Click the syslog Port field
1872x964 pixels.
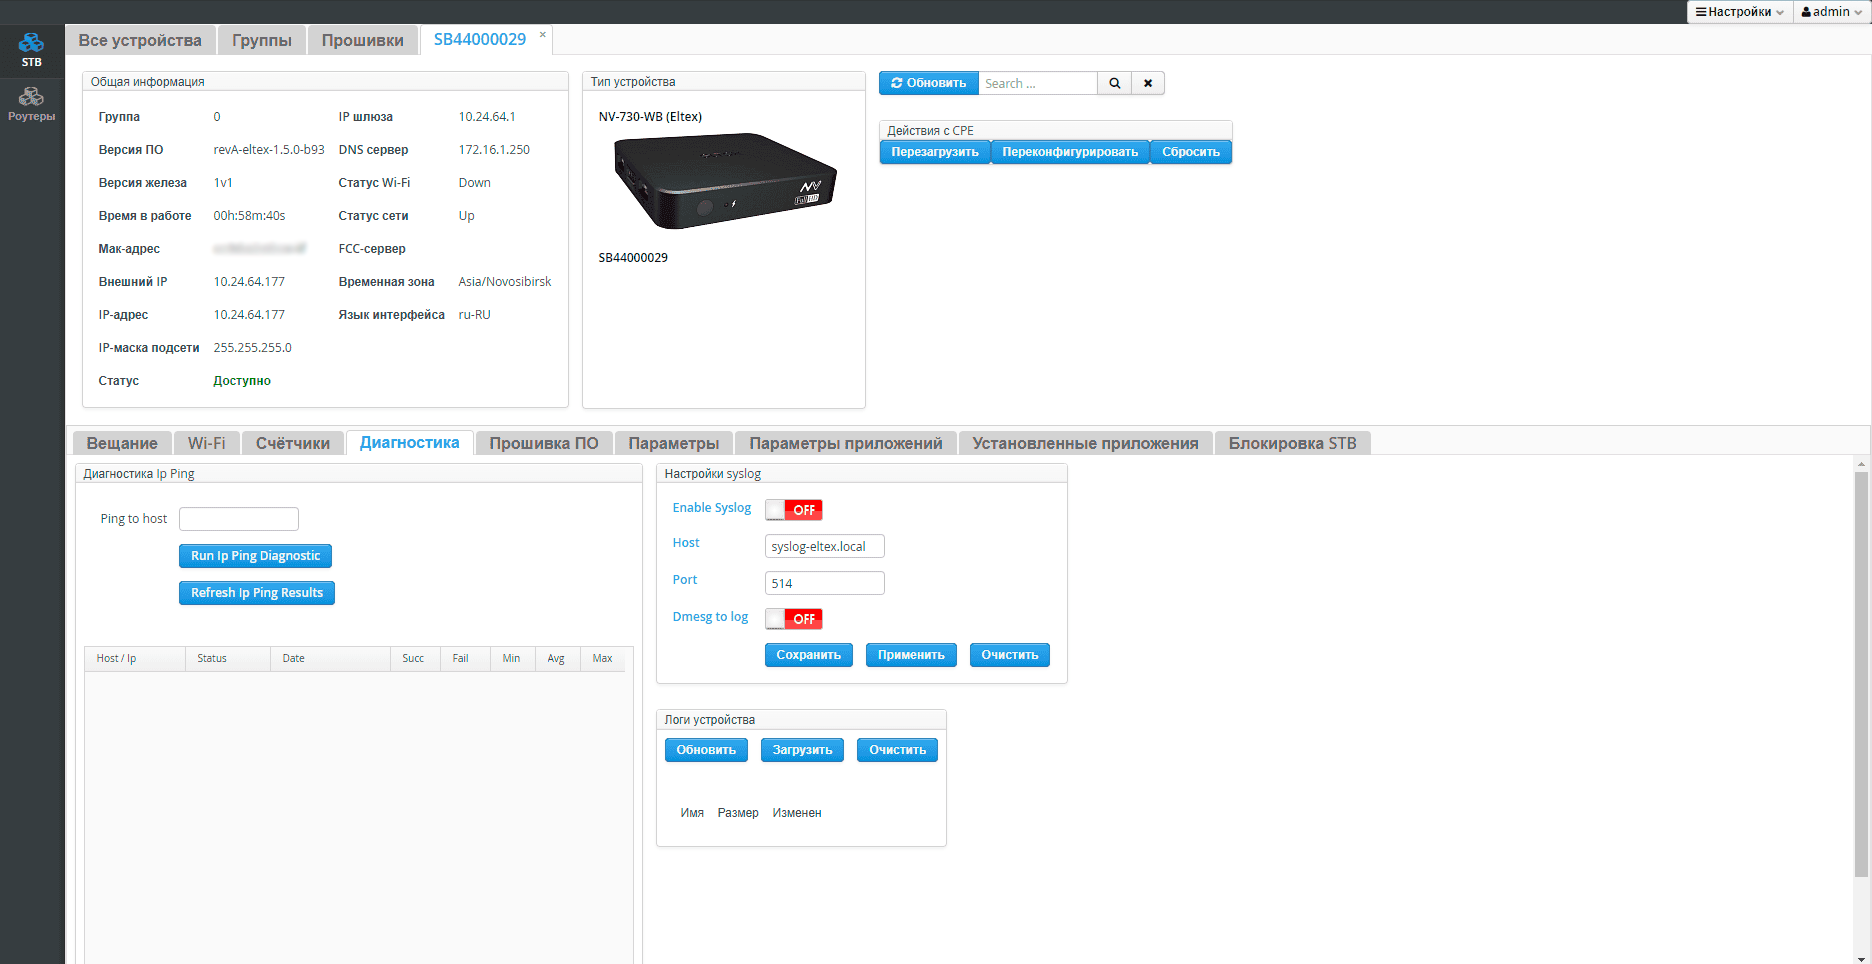[x=824, y=583]
